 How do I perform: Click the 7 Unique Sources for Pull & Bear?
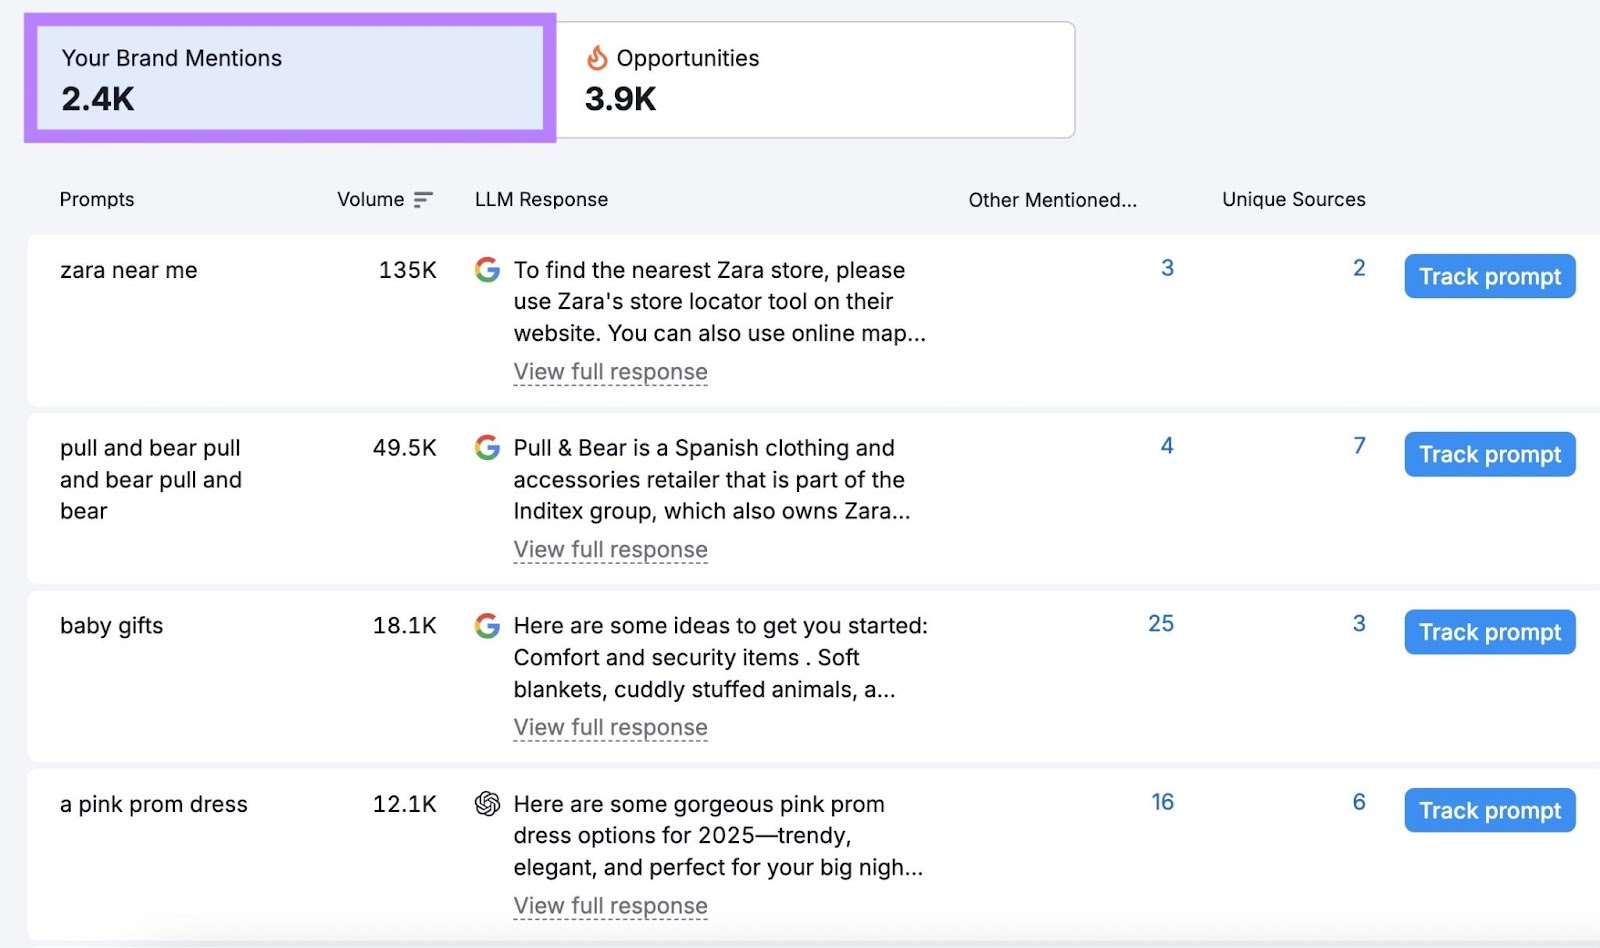pos(1358,445)
